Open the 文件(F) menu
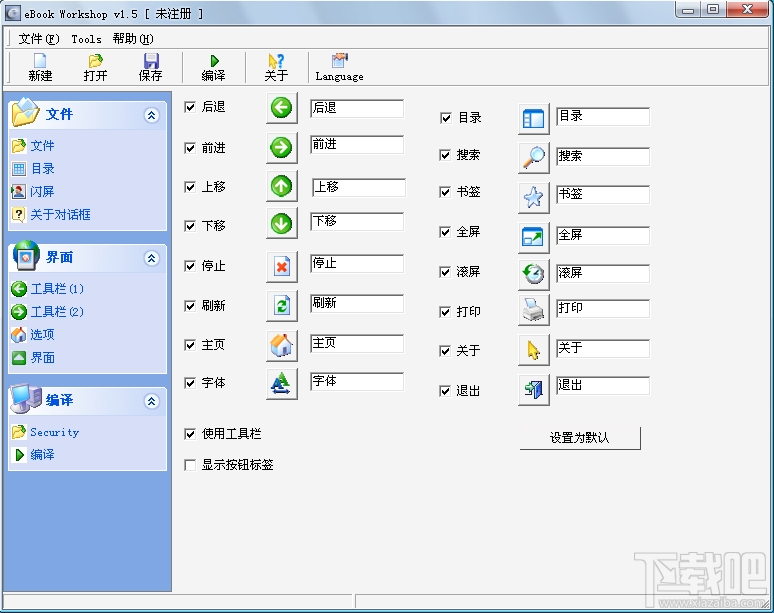The image size is (774, 613). pos(39,38)
